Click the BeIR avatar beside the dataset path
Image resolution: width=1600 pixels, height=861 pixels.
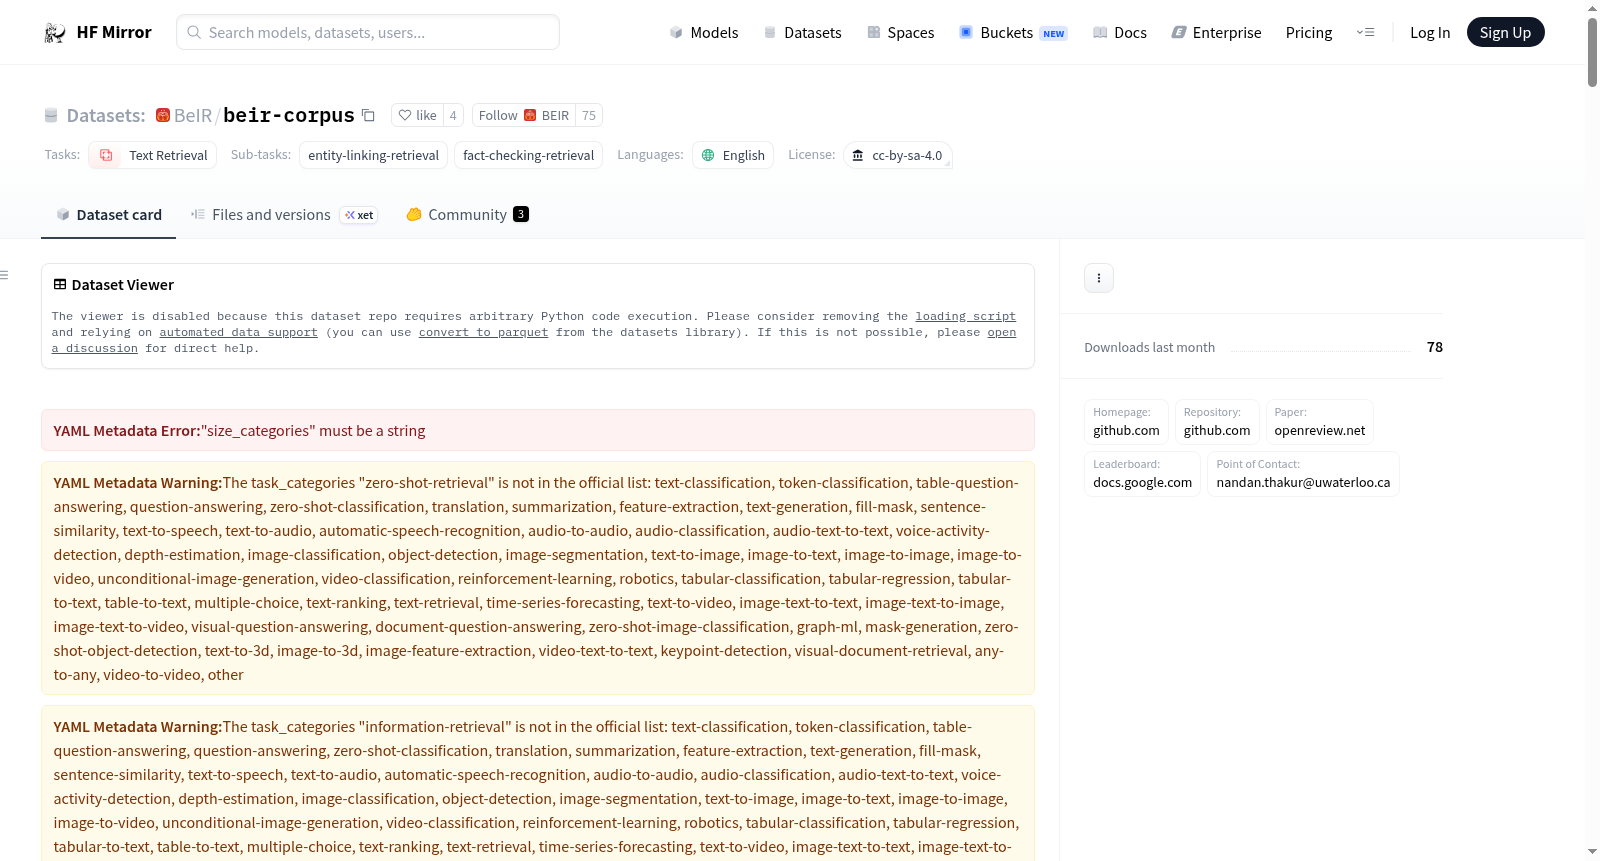coord(162,115)
